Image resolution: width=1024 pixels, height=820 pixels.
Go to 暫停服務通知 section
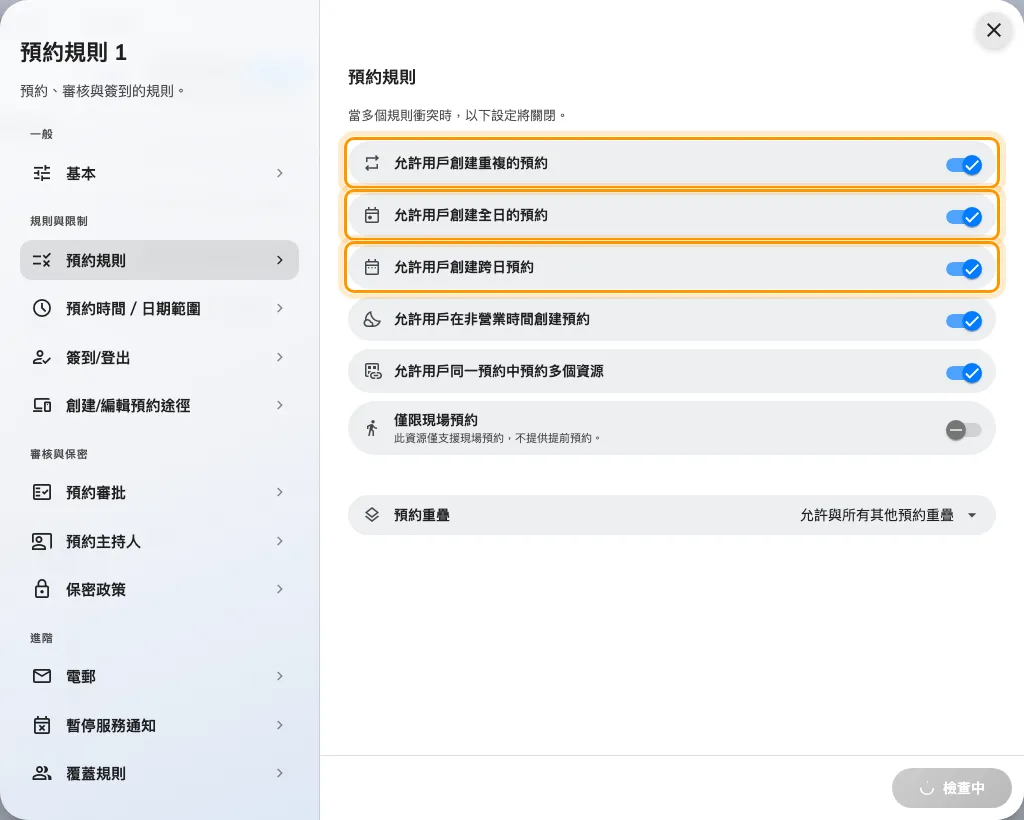pyautogui.click(x=159, y=725)
